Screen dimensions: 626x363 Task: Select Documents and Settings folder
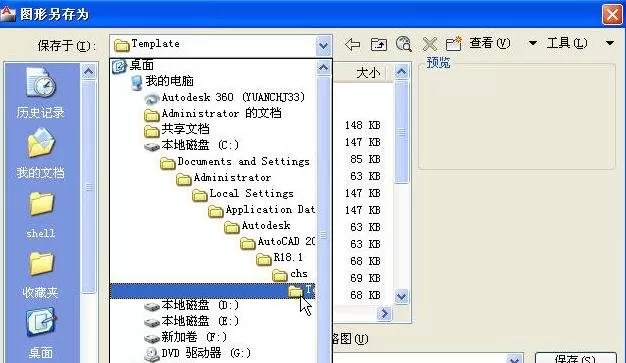235,162
